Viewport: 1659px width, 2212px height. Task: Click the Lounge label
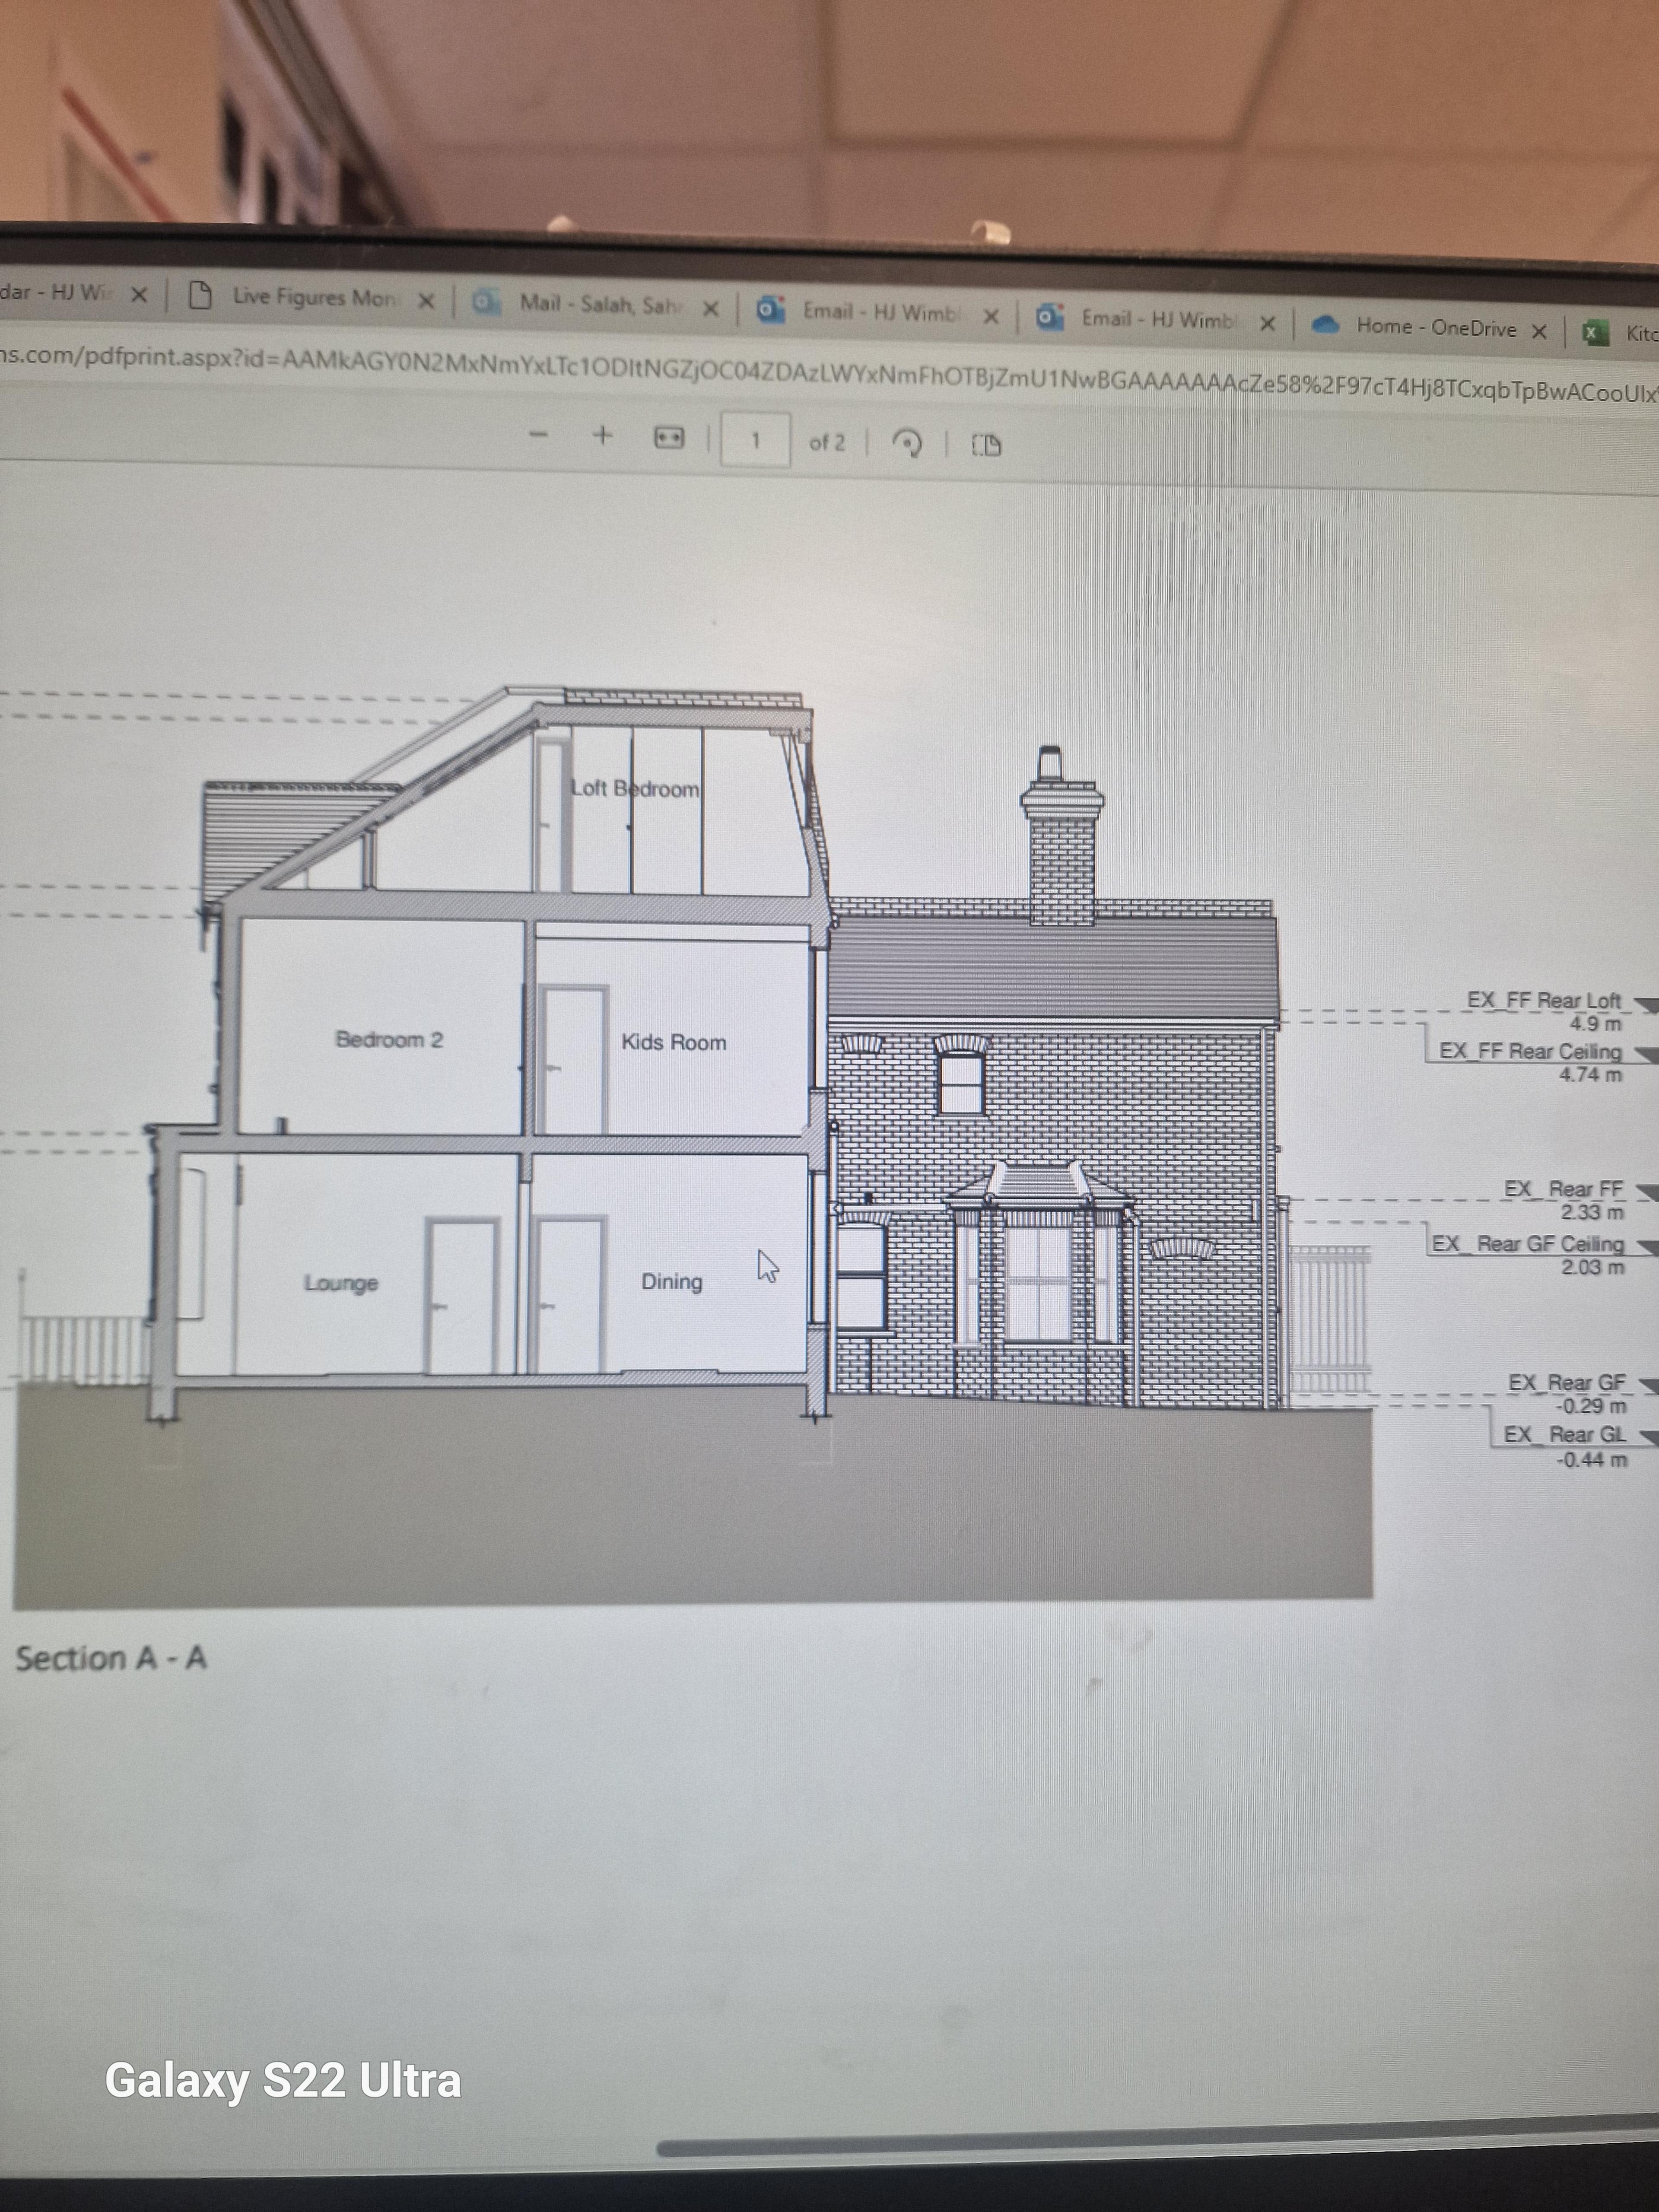341,1283
